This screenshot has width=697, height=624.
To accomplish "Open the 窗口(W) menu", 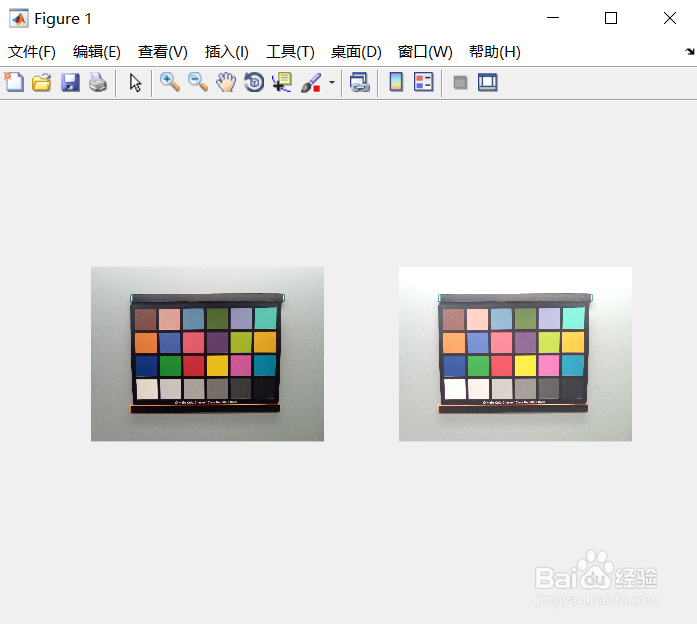I will point(425,52).
